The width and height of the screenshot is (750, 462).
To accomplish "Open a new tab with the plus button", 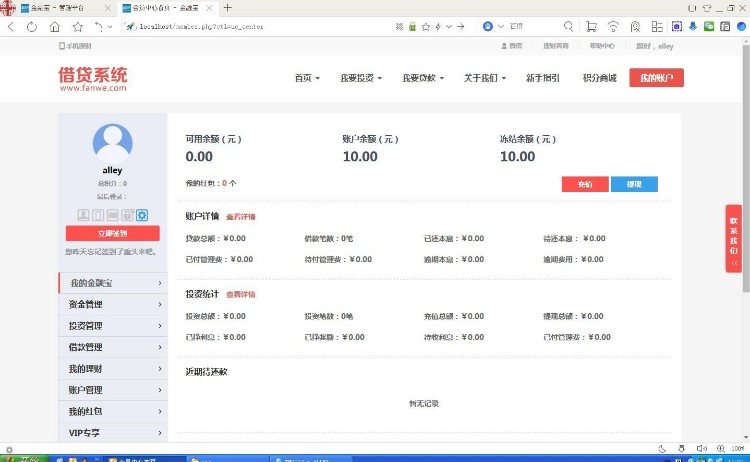I will coord(228,8).
